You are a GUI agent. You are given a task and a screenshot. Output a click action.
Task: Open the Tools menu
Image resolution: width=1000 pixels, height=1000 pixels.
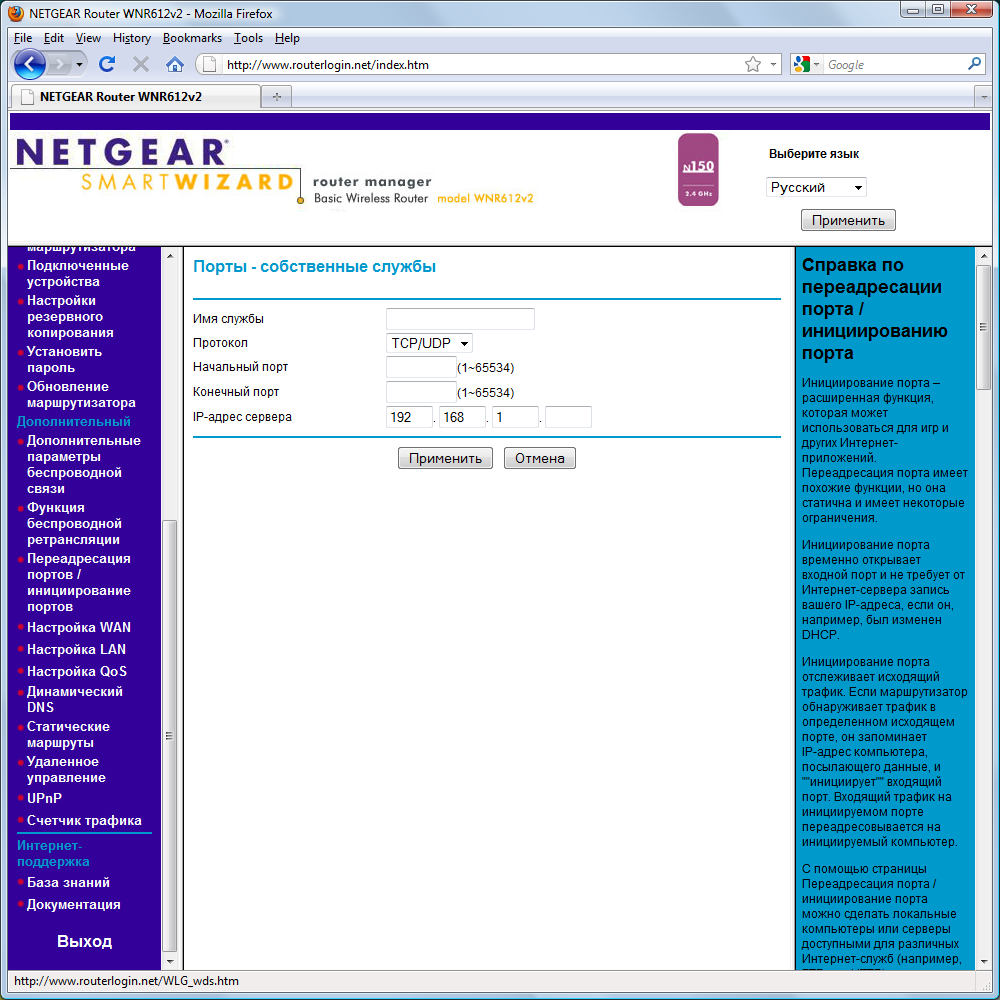pyautogui.click(x=248, y=38)
